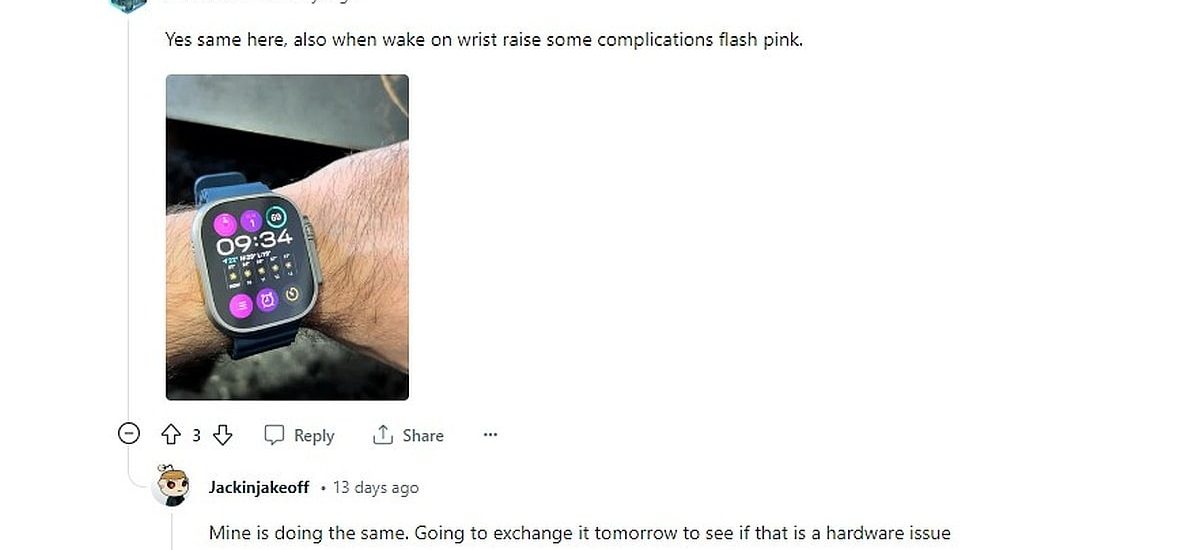Click the Reply text label
1200x550 pixels.
click(x=314, y=436)
